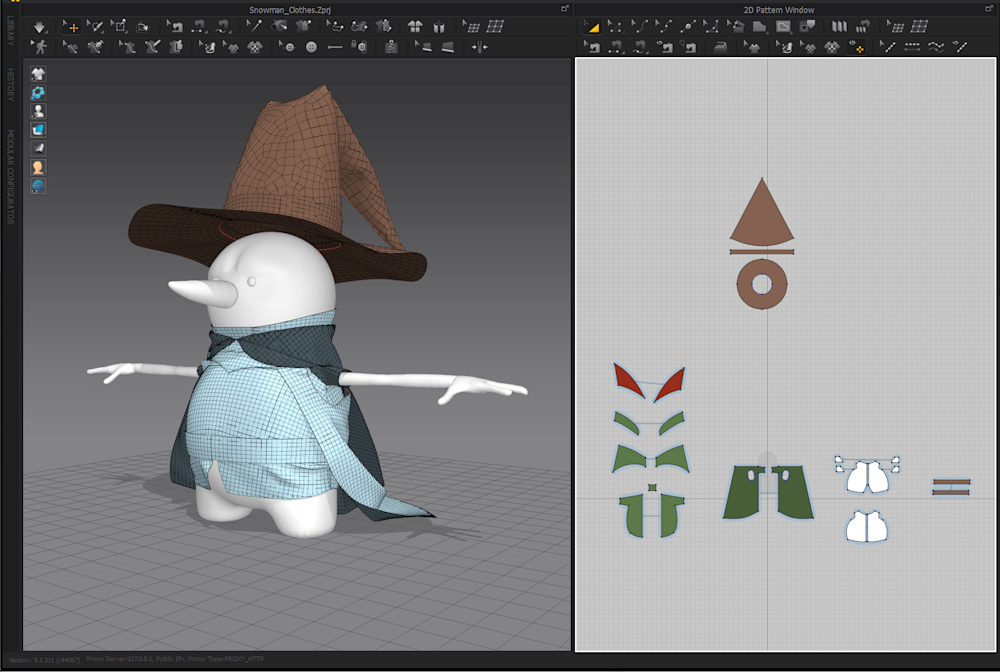Viewport: 1000px width, 672px height.
Task: Click the Simulate down-arrow icon
Action: coord(40,27)
